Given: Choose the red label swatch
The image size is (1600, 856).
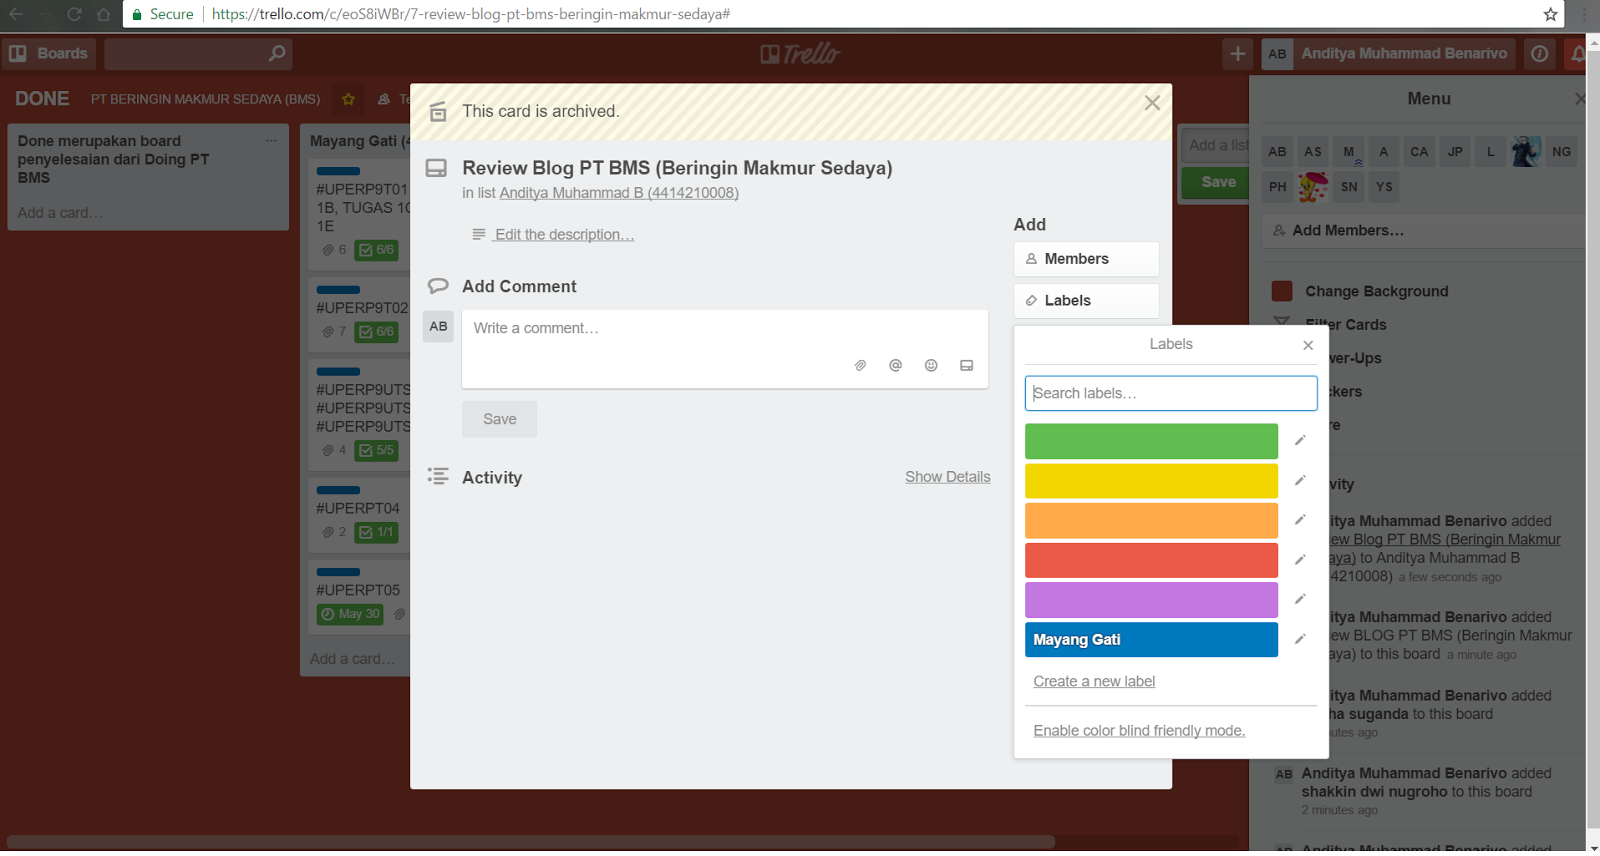Looking at the screenshot, I should pos(1151,560).
